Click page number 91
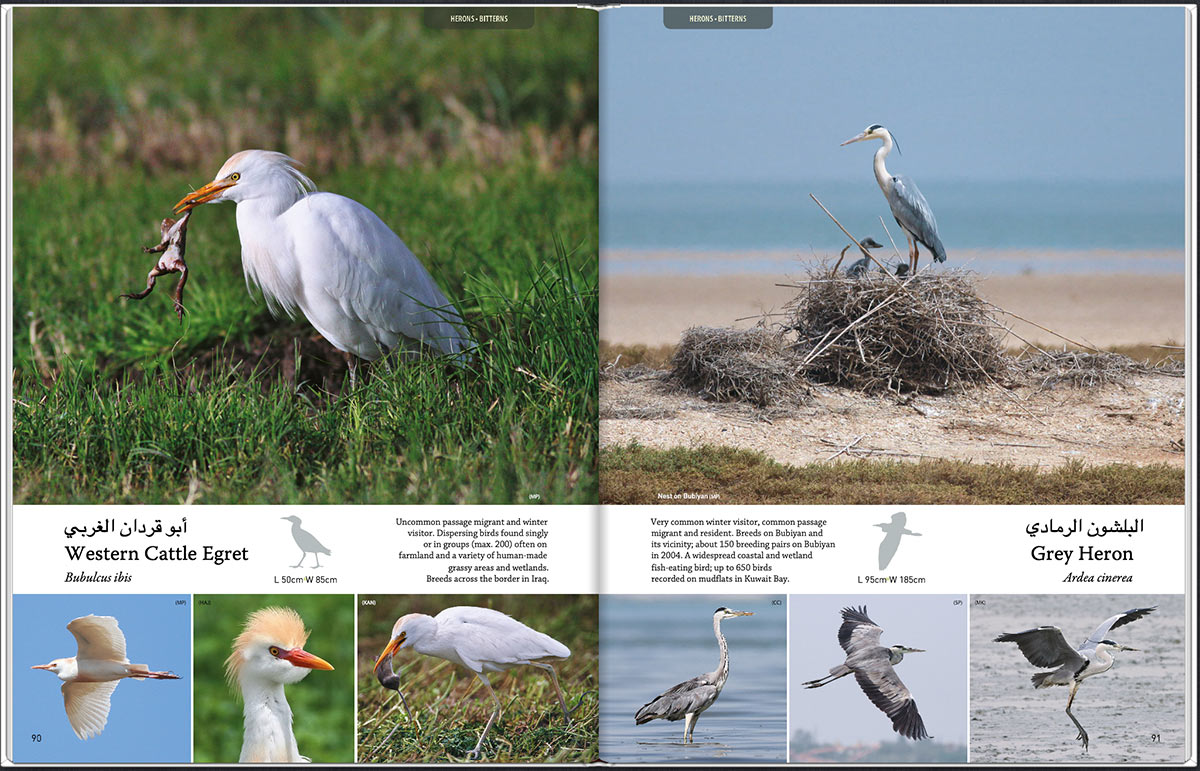The height and width of the screenshot is (771, 1200). [1155, 739]
